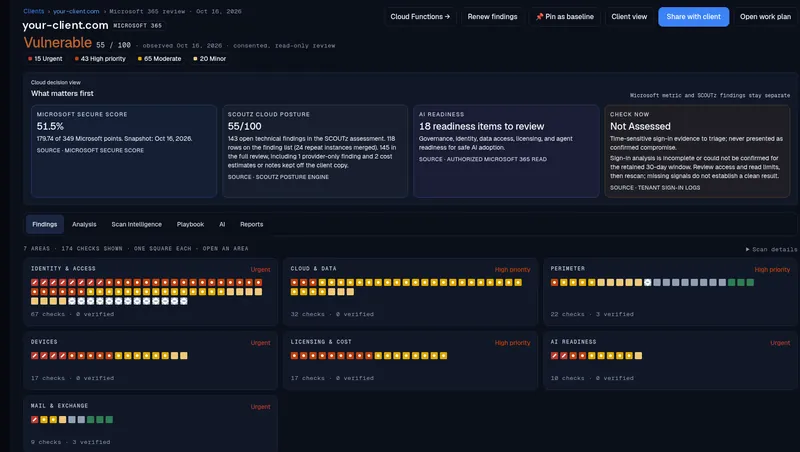Click first red check square in AI Readiness area
800x452 pixels.
click(x=555, y=356)
